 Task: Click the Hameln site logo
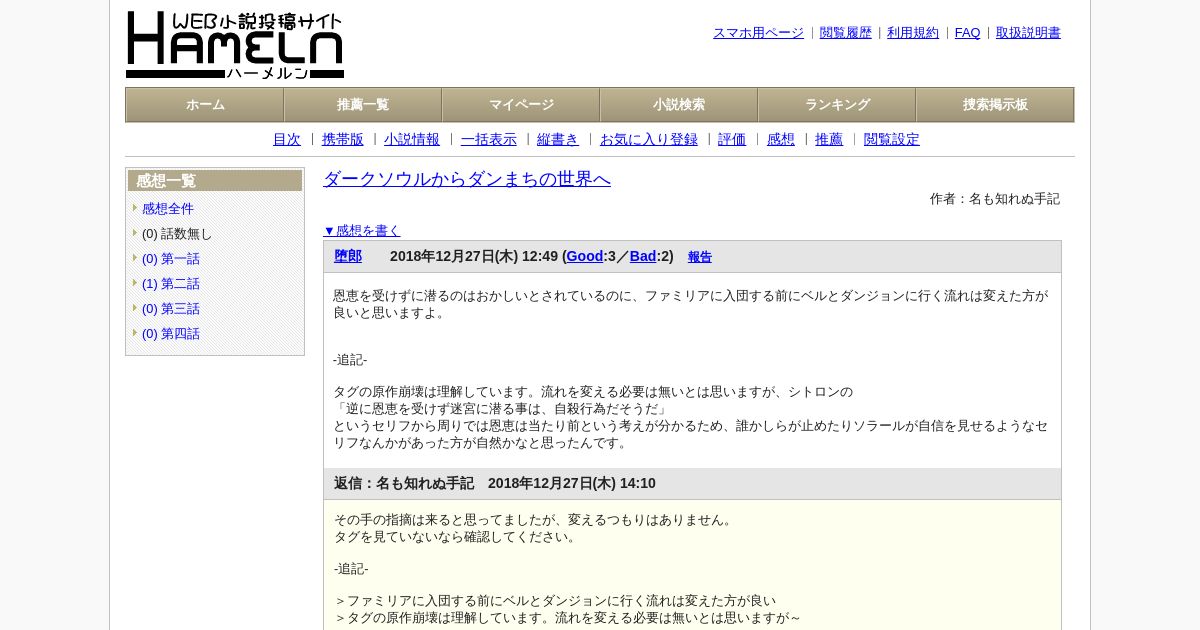(x=235, y=45)
